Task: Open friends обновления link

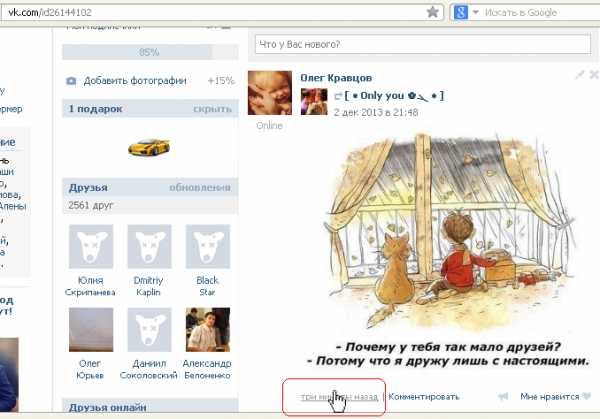Action: coord(200,187)
